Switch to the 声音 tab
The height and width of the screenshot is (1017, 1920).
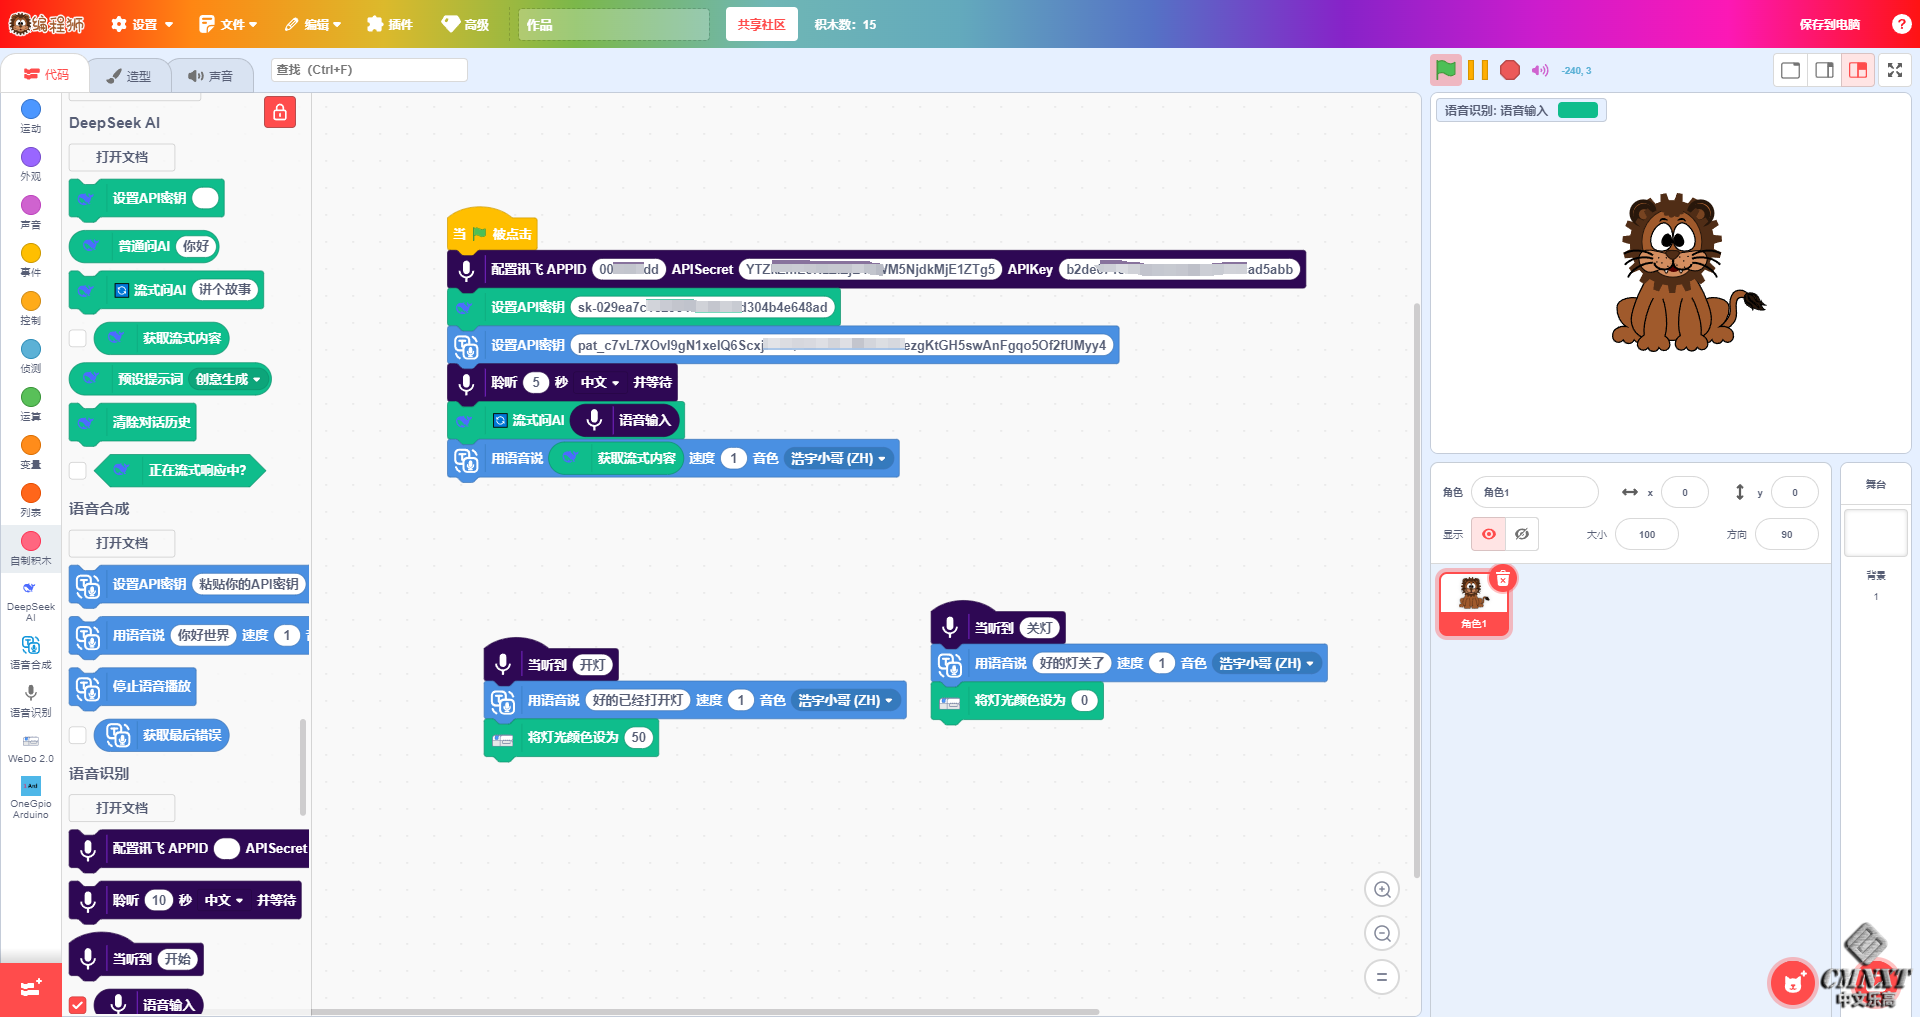pyautogui.click(x=211, y=76)
